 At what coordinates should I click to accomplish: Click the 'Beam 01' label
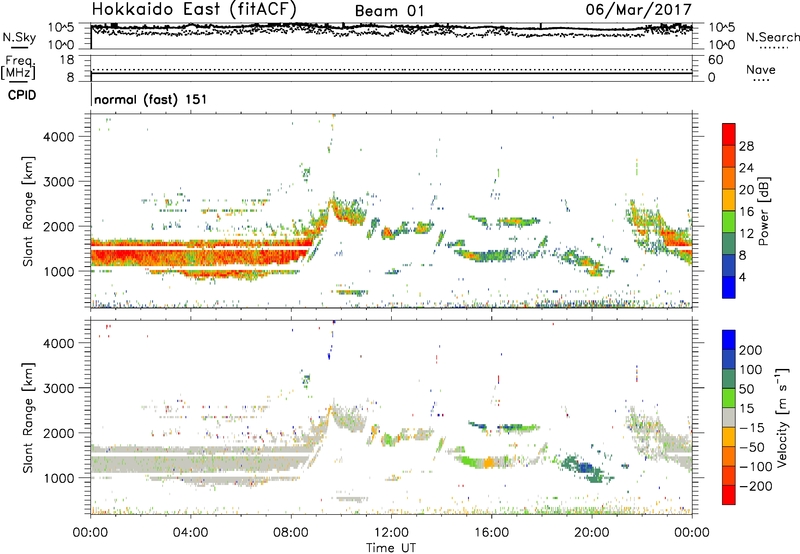click(389, 11)
